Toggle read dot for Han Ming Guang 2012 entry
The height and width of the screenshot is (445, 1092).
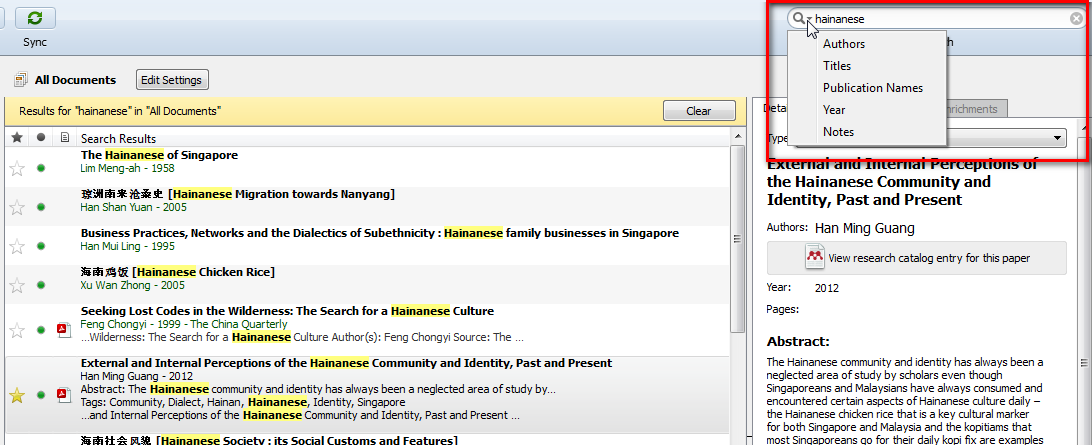pyautogui.click(x=41, y=396)
